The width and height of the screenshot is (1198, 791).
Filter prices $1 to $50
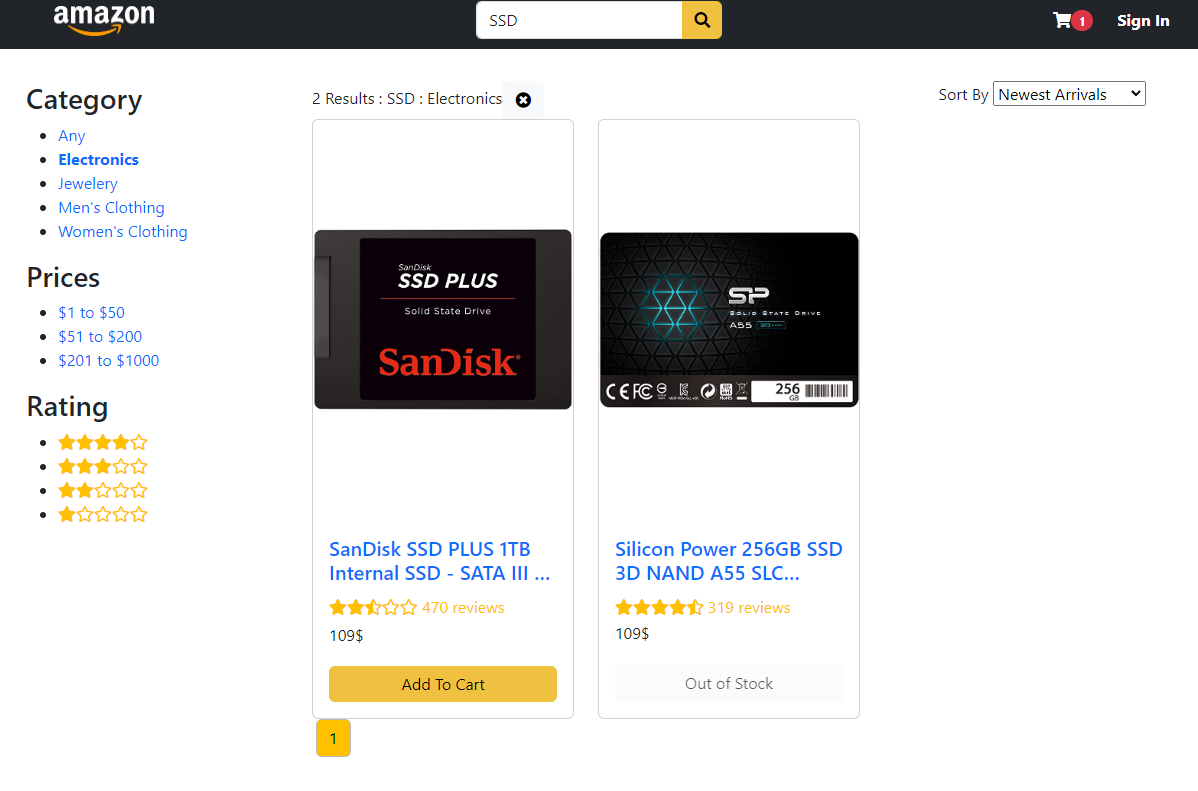[92, 313]
